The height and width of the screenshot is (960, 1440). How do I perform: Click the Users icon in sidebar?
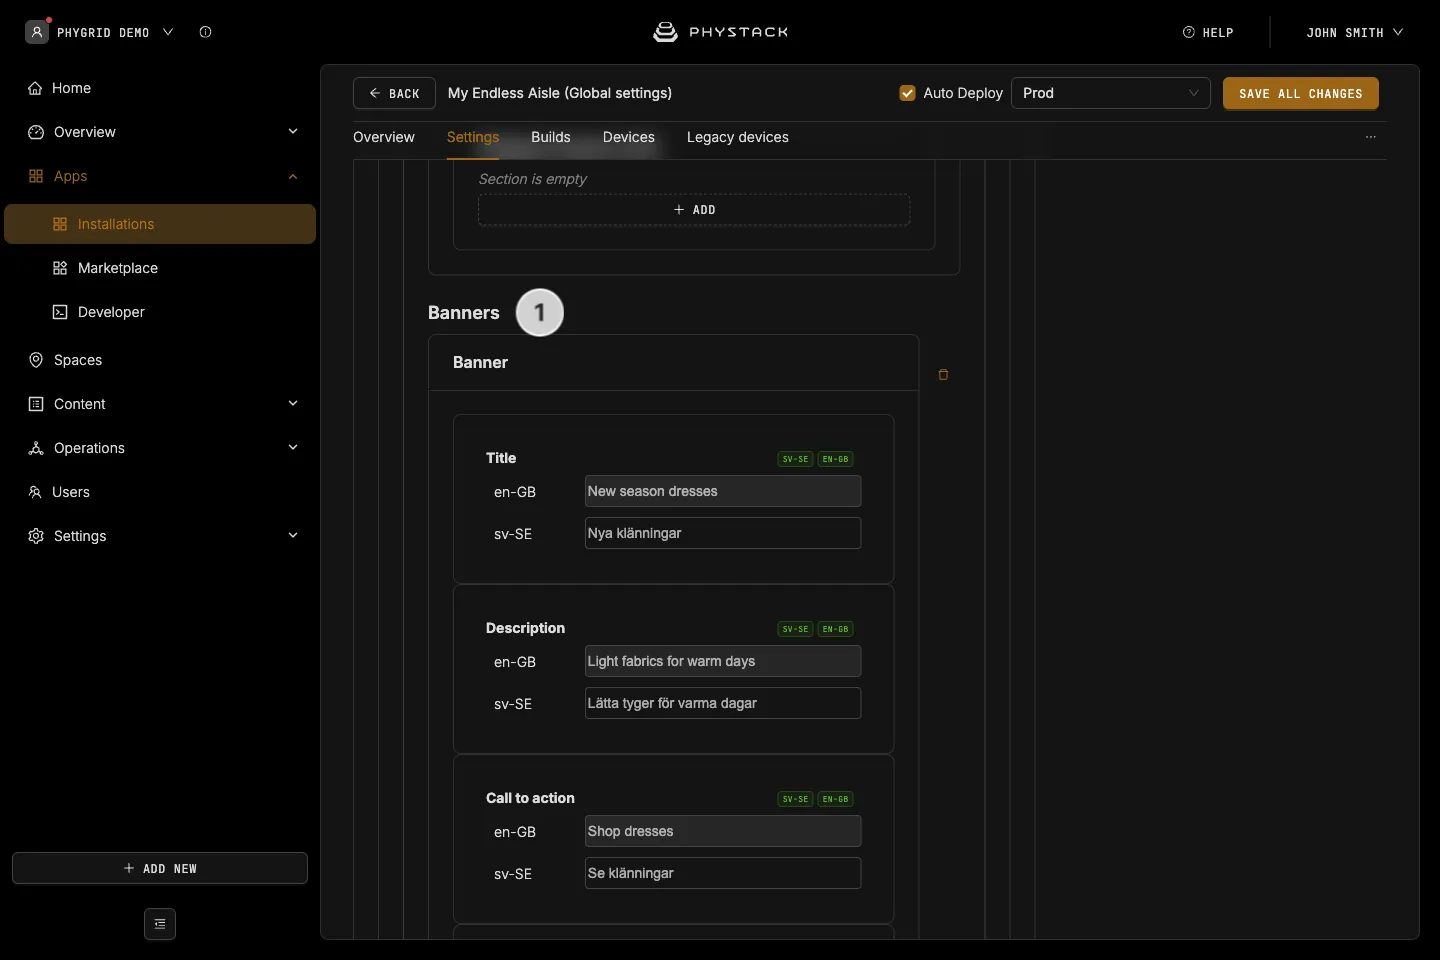point(35,492)
